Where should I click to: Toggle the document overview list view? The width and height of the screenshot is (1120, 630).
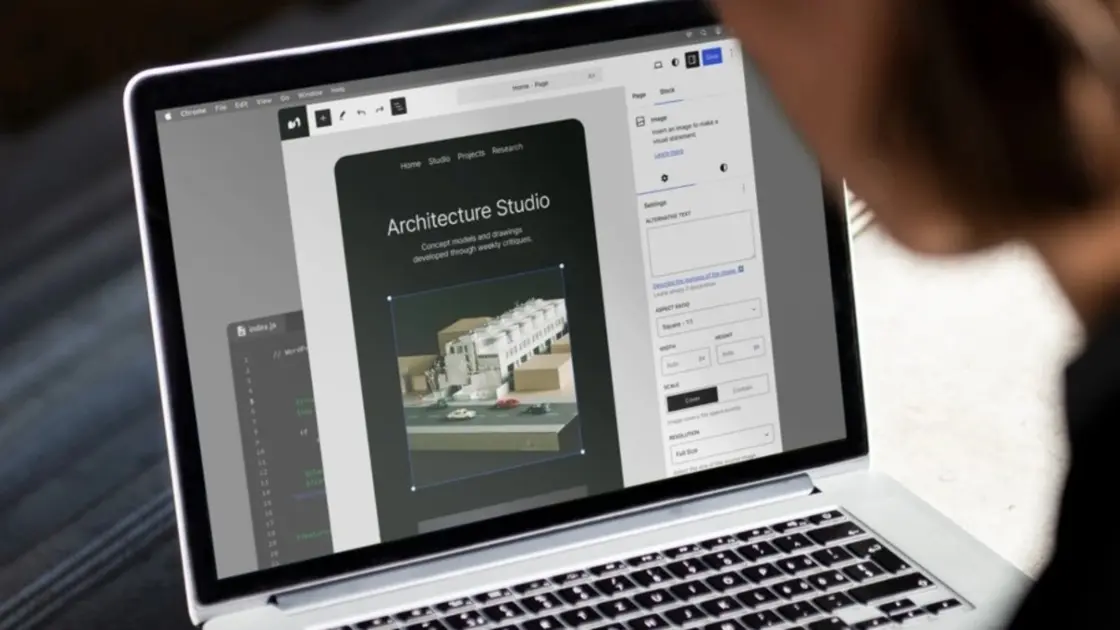click(x=399, y=106)
